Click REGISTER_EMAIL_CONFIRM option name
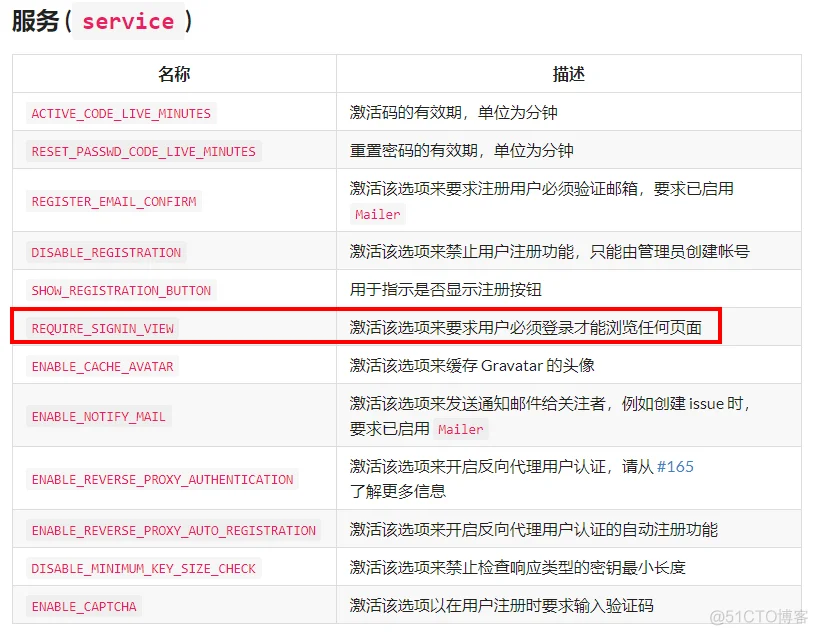Screen dimensions: 818x635 (x=114, y=201)
